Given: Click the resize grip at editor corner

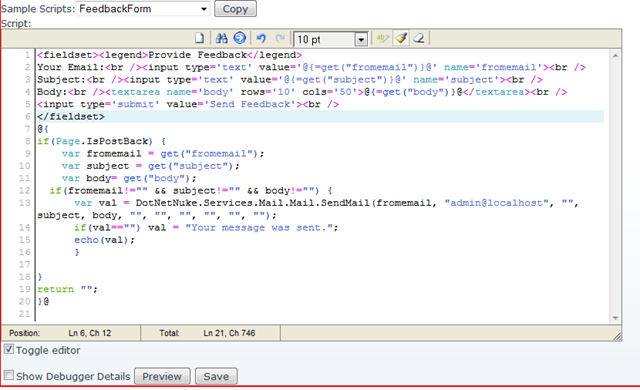Looking at the screenshot, I should [617, 336].
